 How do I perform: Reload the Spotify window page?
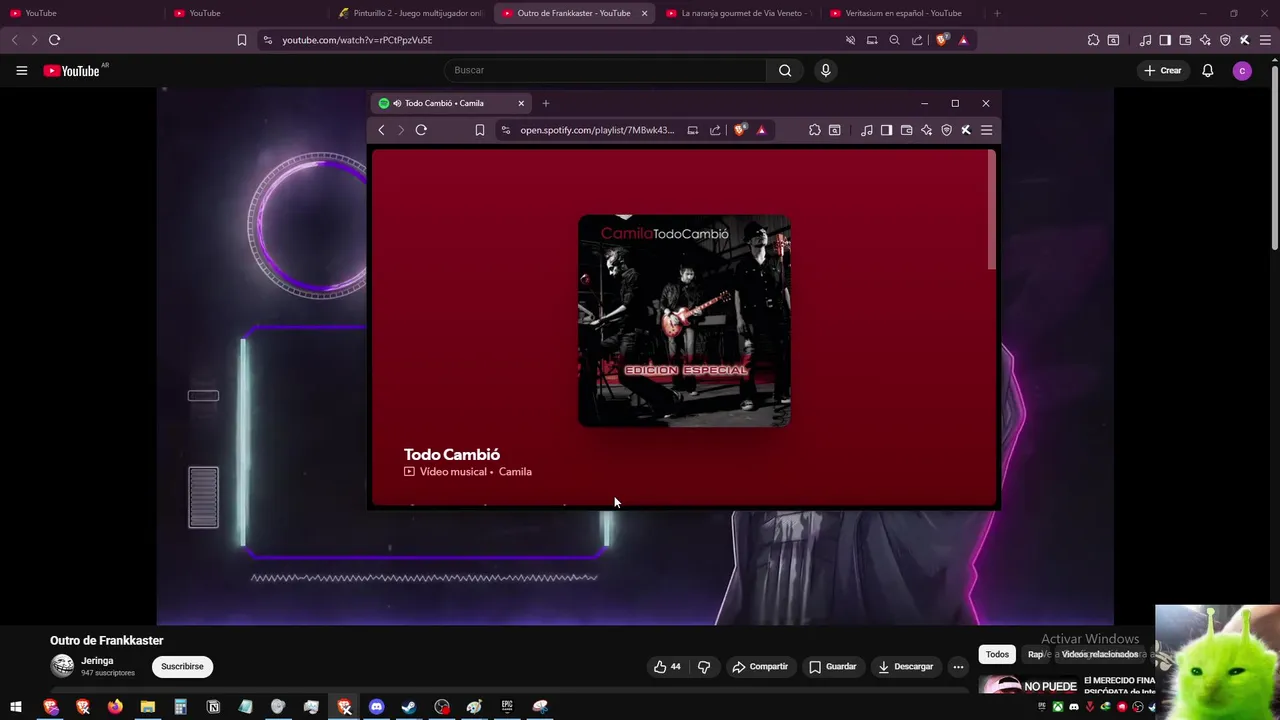421,130
